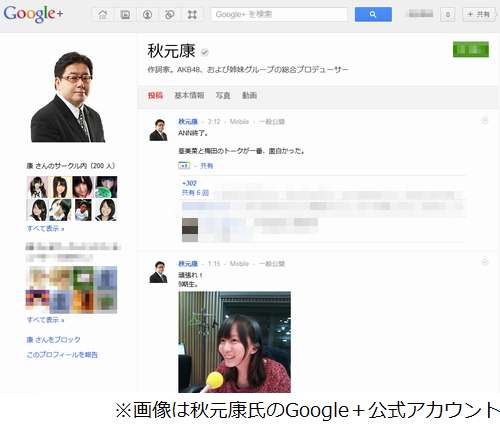Click the +302 count on first post

(189, 183)
